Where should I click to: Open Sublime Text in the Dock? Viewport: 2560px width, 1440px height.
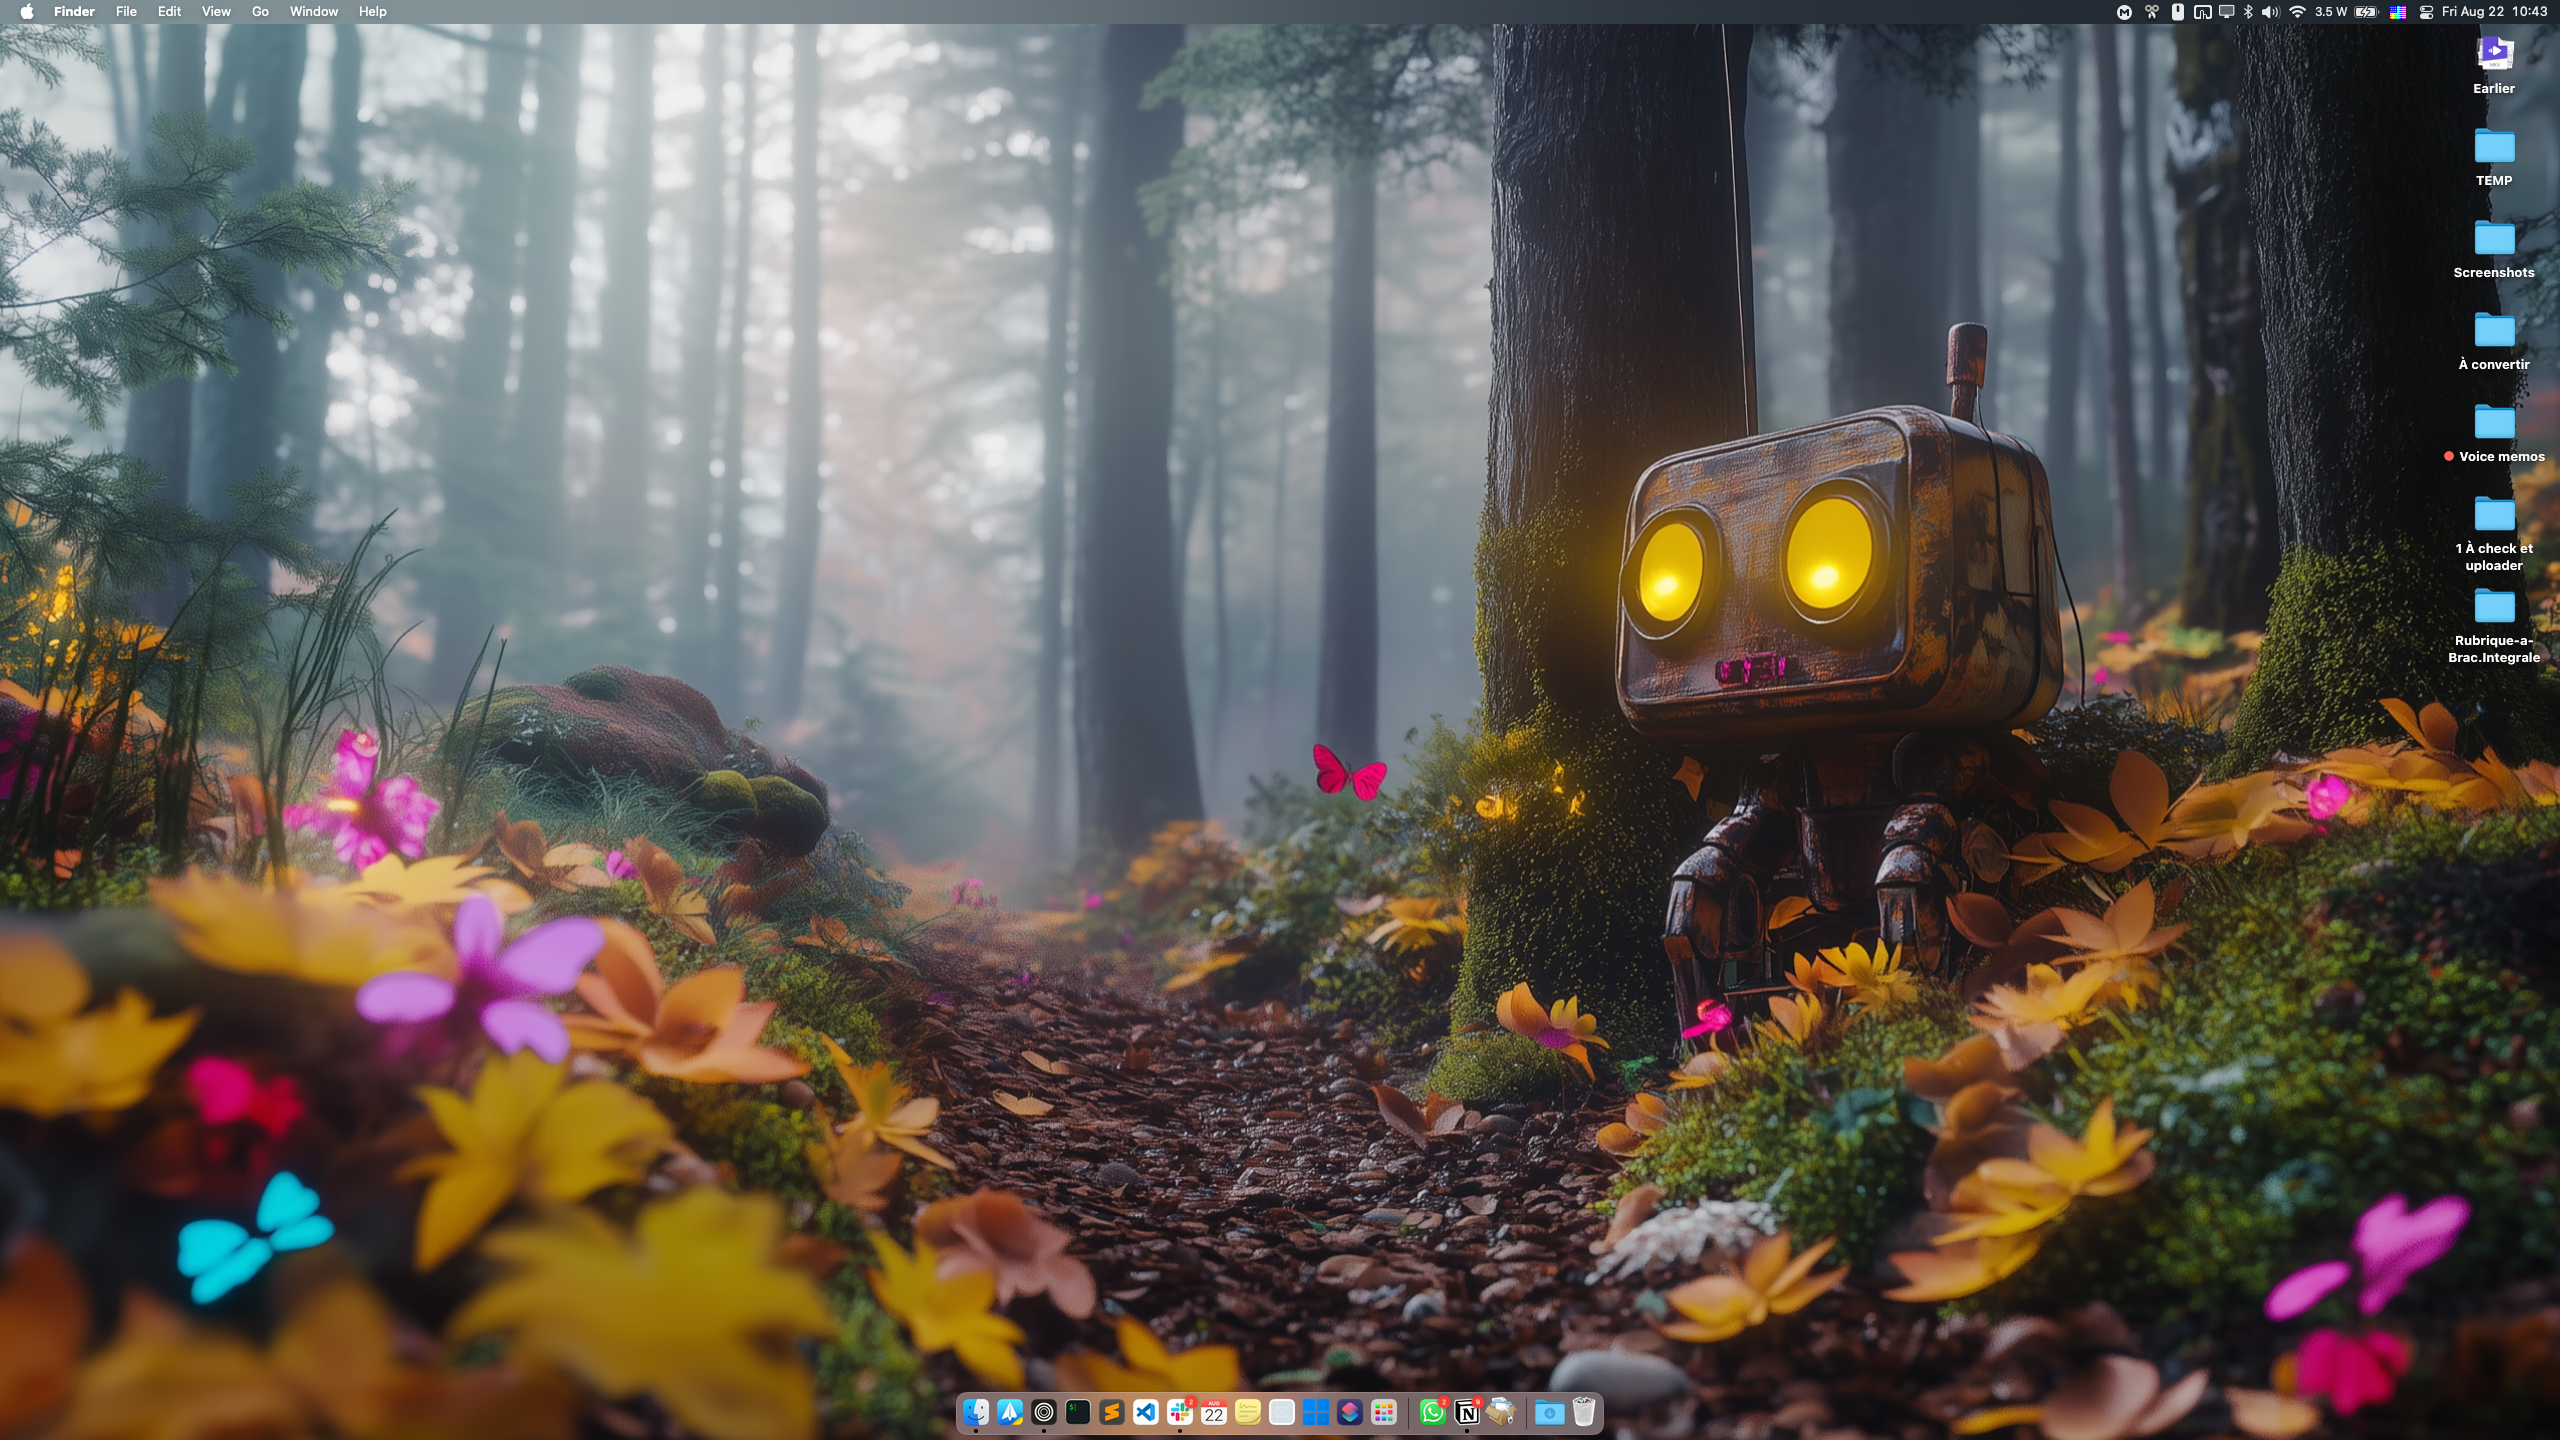[x=1111, y=1412]
